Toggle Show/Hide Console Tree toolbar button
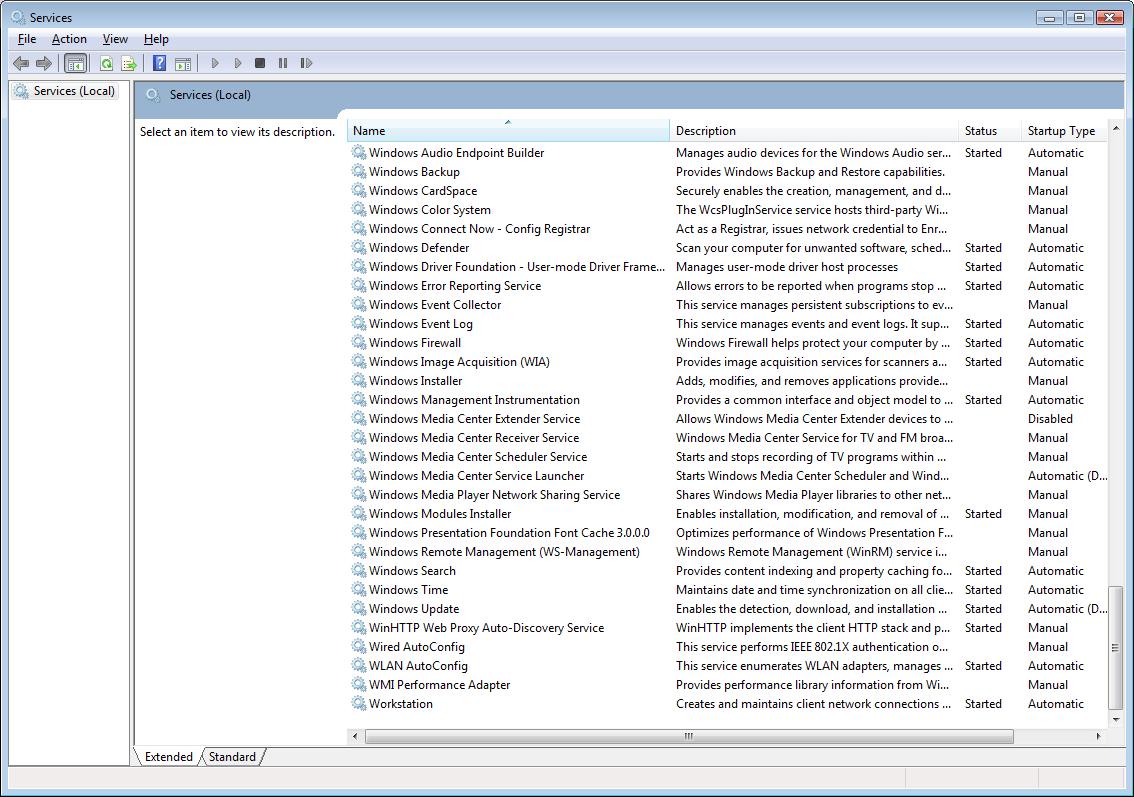1134x797 pixels. pyautogui.click(x=75, y=64)
